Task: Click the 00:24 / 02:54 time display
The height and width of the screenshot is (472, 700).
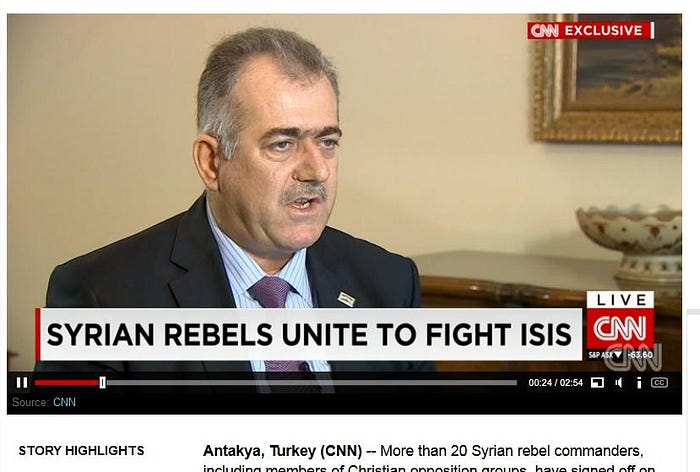Action: (555, 383)
